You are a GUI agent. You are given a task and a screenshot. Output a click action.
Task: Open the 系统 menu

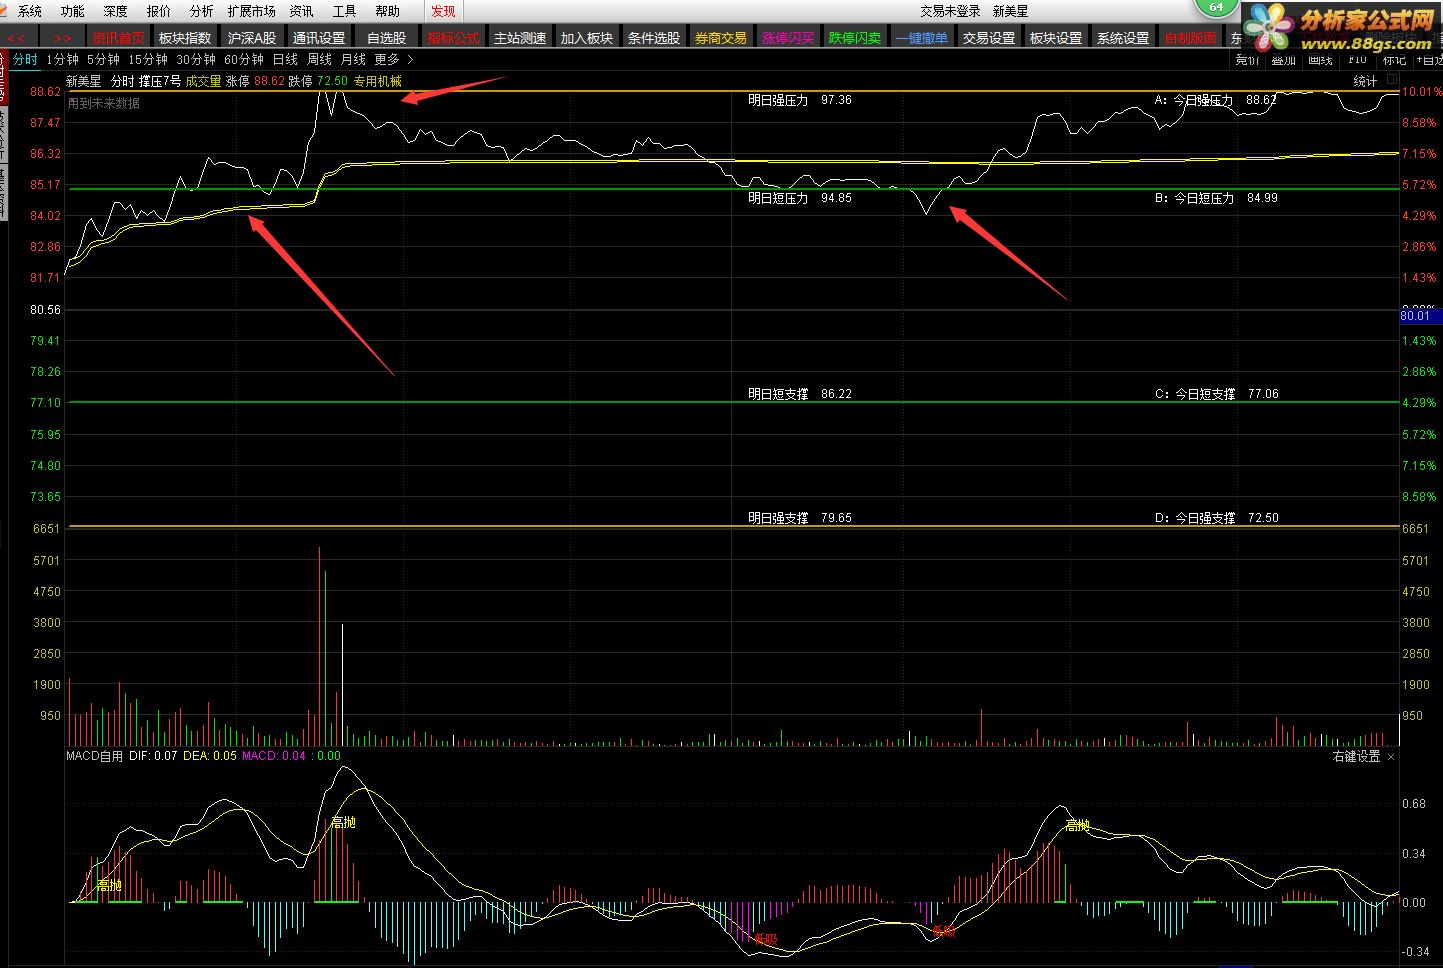[30, 11]
